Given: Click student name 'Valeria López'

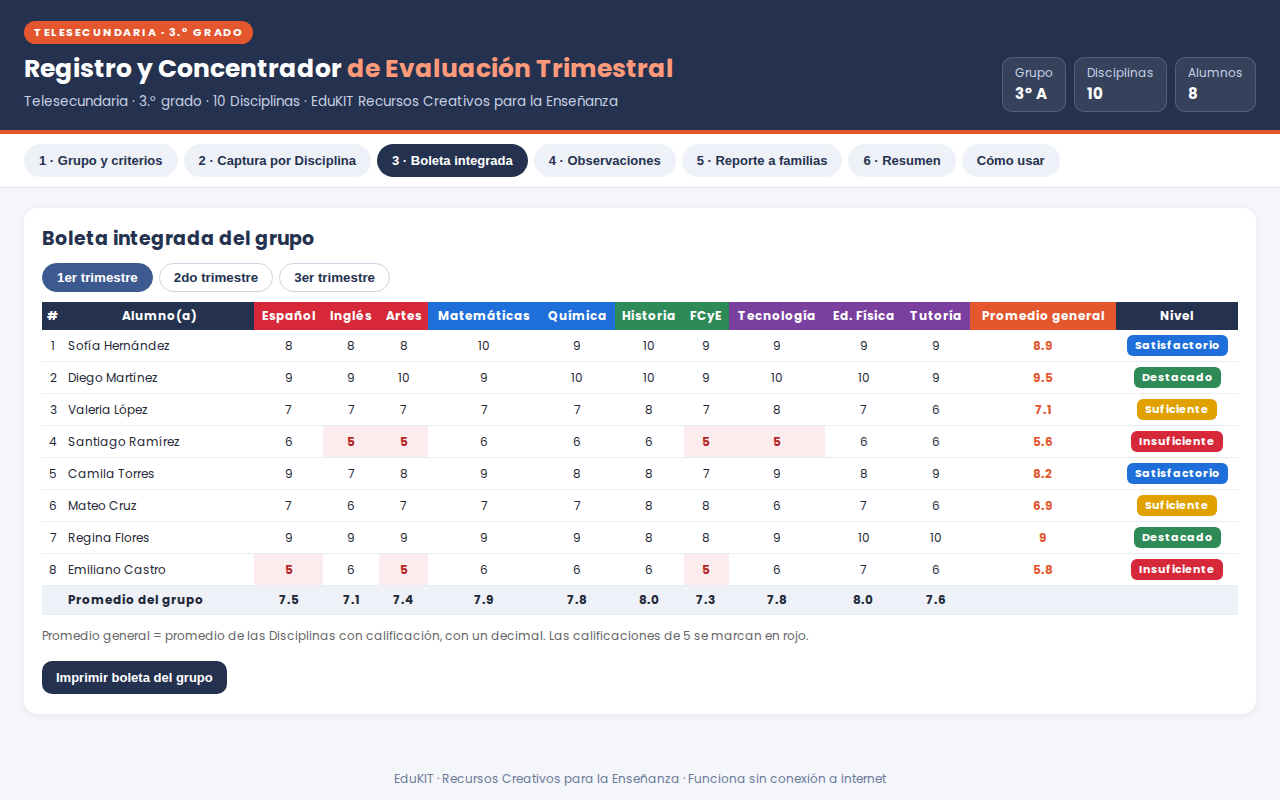Looking at the screenshot, I should pos(108,410).
